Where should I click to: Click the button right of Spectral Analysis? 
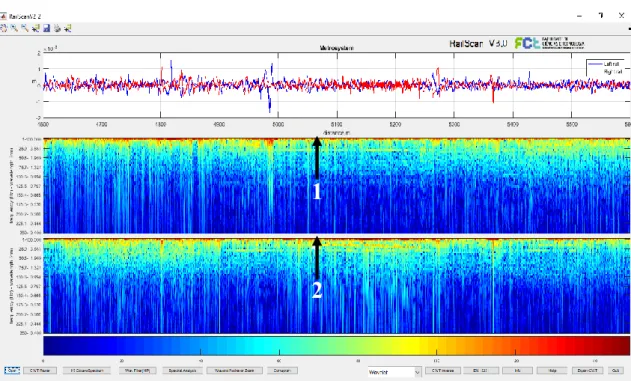click(234, 371)
